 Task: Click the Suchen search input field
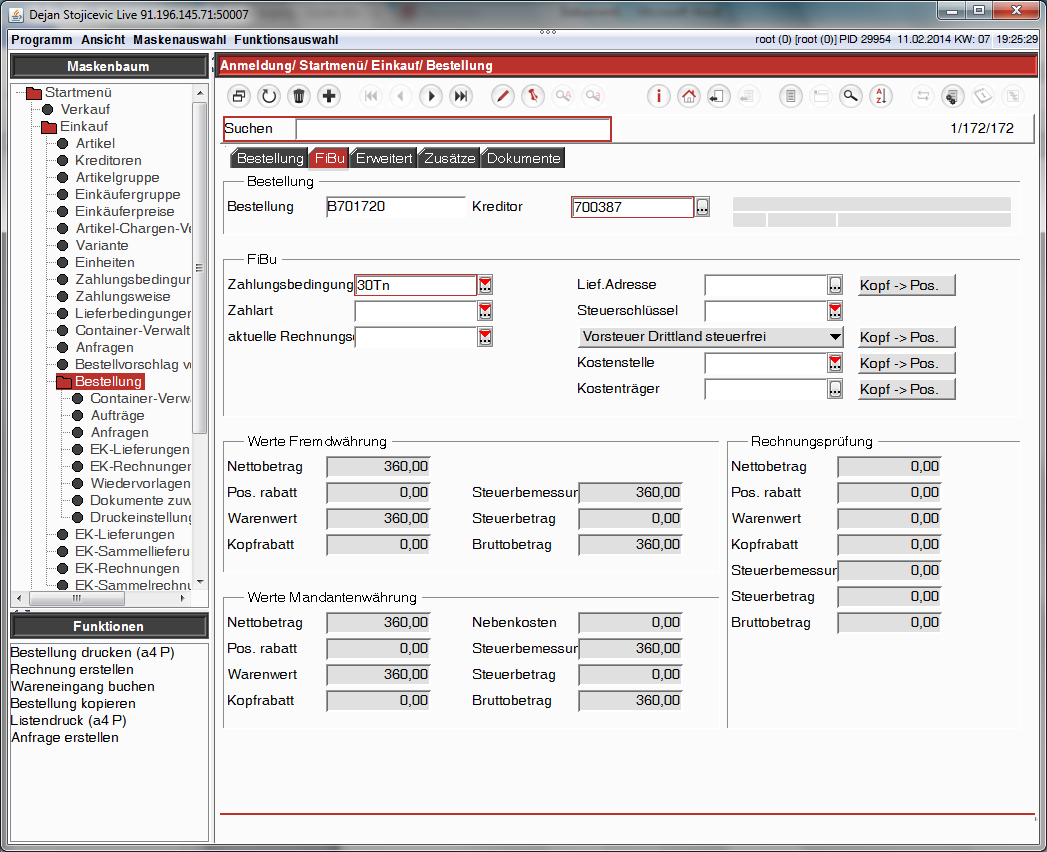coord(453,129)
